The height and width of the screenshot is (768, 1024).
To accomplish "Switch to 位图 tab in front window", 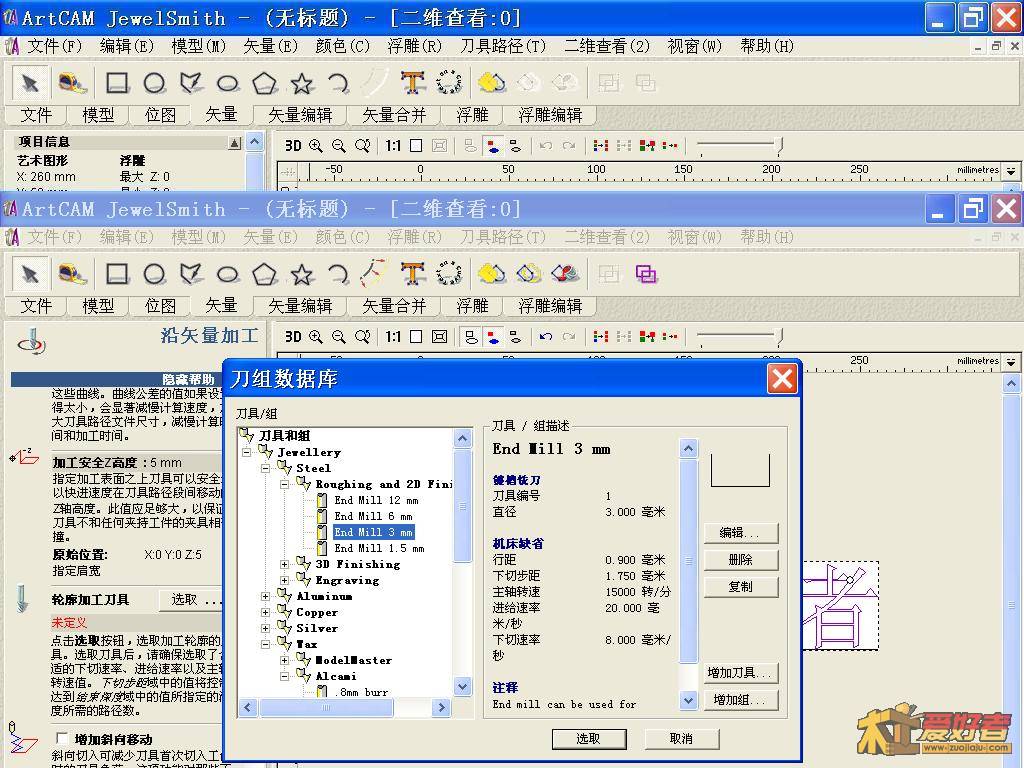I will (160, 306).
